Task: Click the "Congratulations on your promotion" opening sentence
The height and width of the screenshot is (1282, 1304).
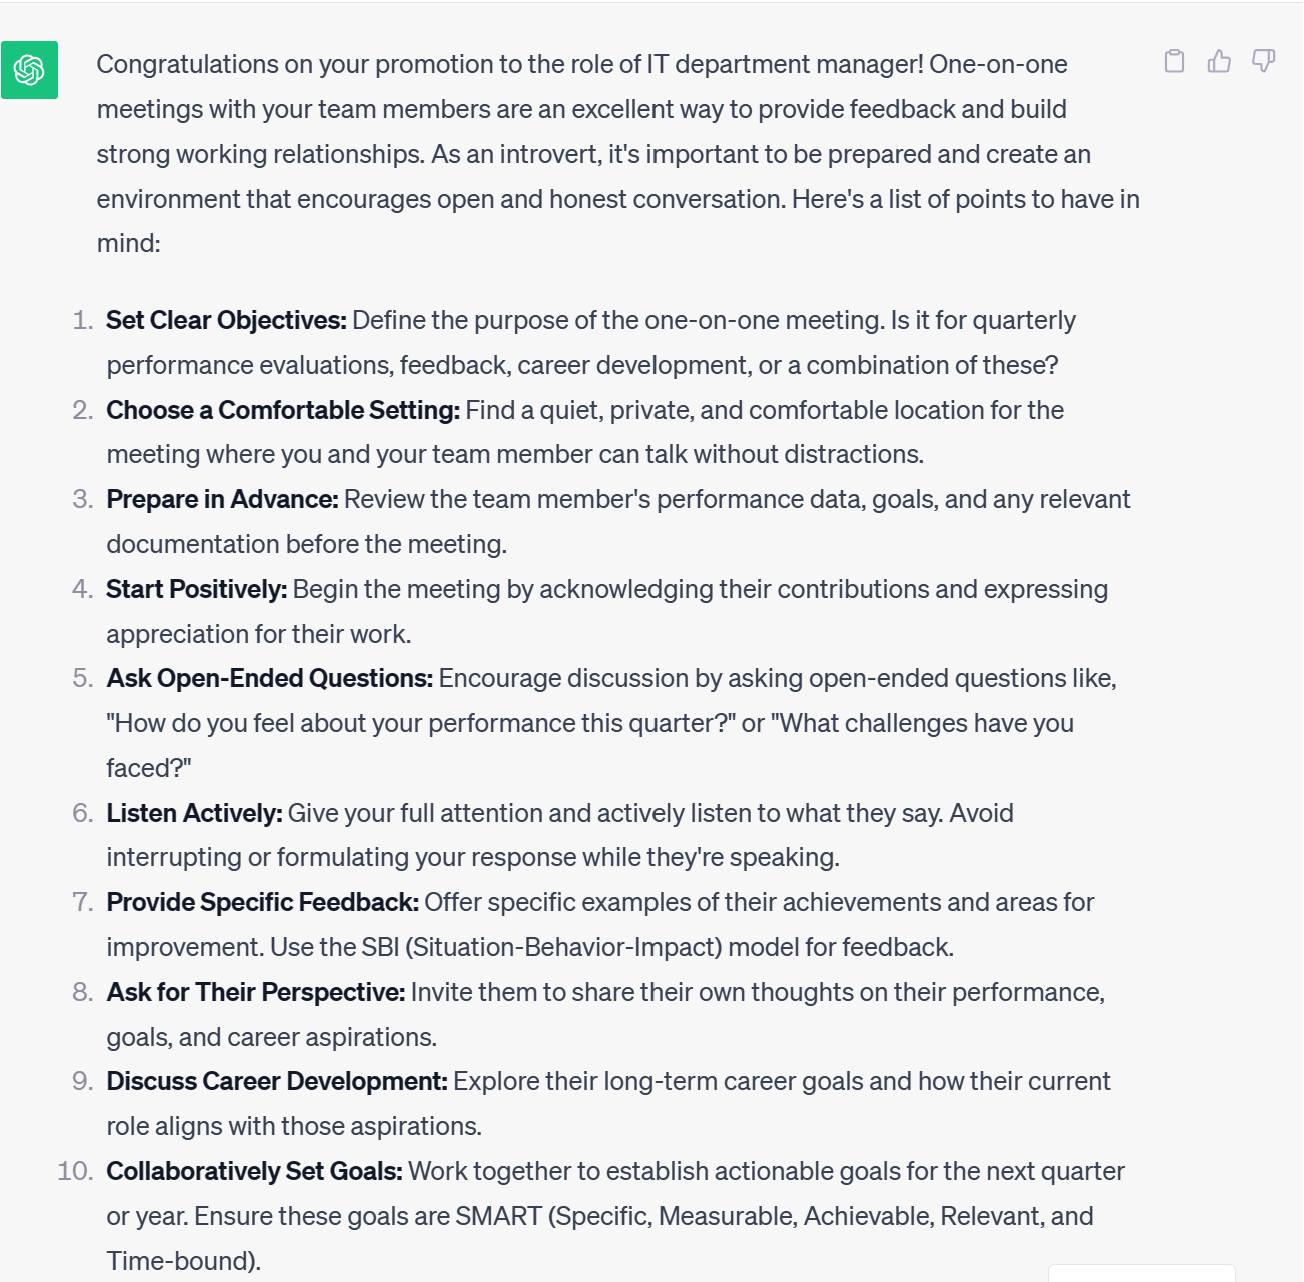Action: (510, 64)
